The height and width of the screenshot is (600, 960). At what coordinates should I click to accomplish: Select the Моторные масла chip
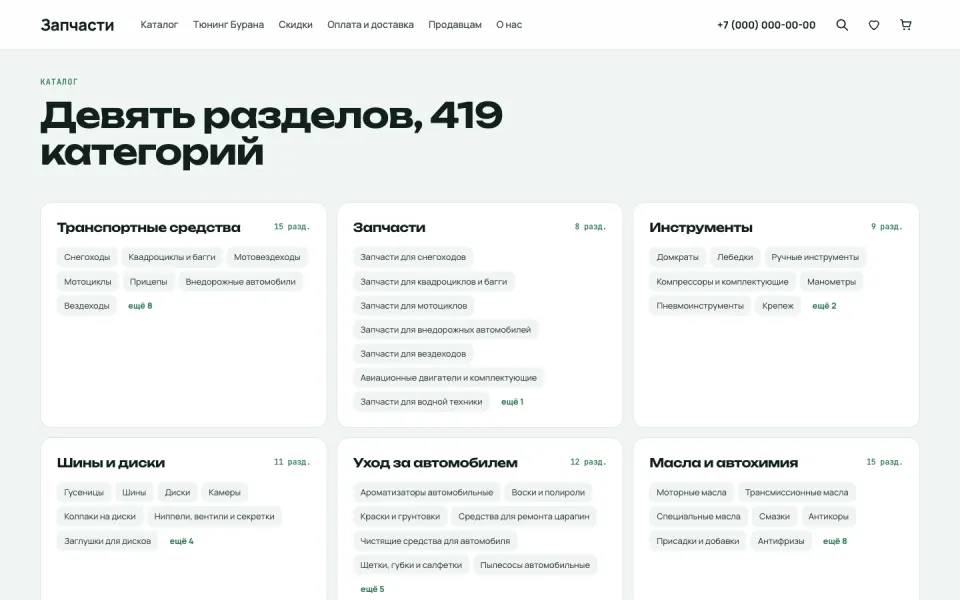pyautogui.click(x=691, y=492)
